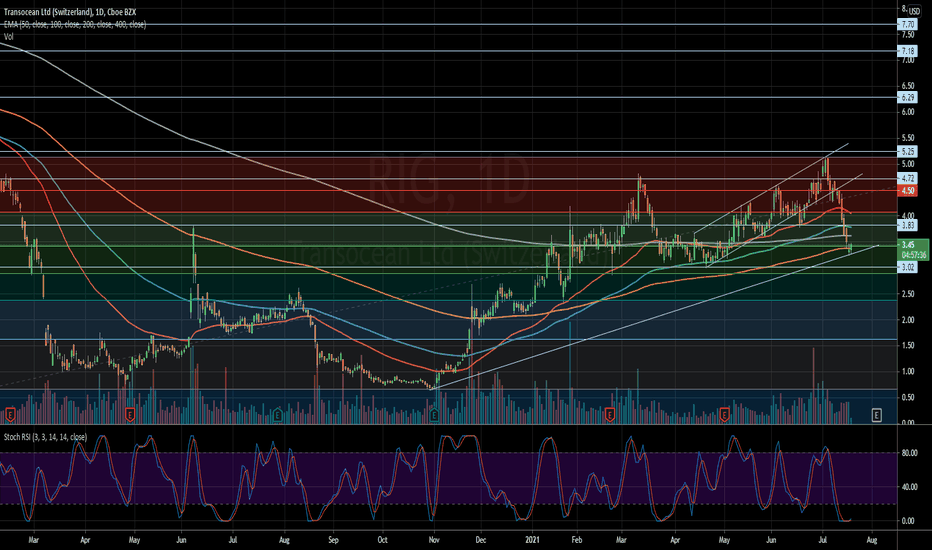Viewport: 932px width, 550px height.
Task: Click the Jul label near the chart's right end
Action: (x=823, y=540)
